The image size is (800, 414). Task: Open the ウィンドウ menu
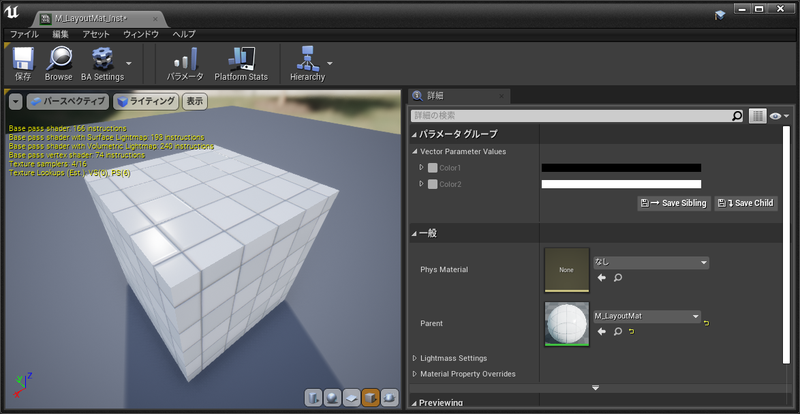[141, 35]
